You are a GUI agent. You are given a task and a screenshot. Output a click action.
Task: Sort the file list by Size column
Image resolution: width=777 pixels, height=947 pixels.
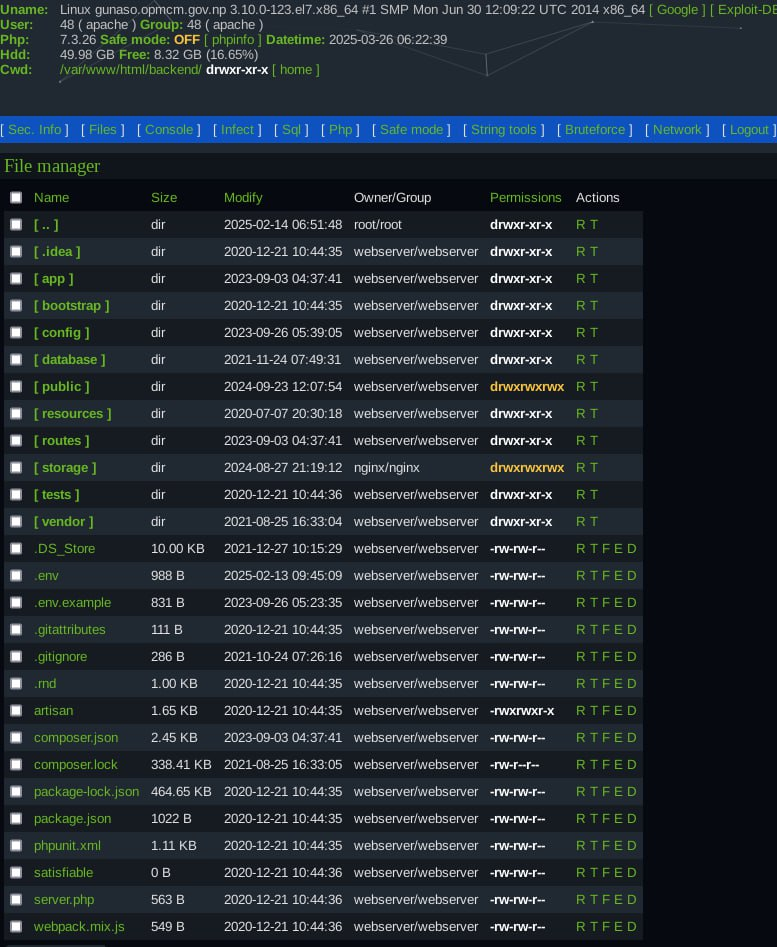[x=163, y=197]
